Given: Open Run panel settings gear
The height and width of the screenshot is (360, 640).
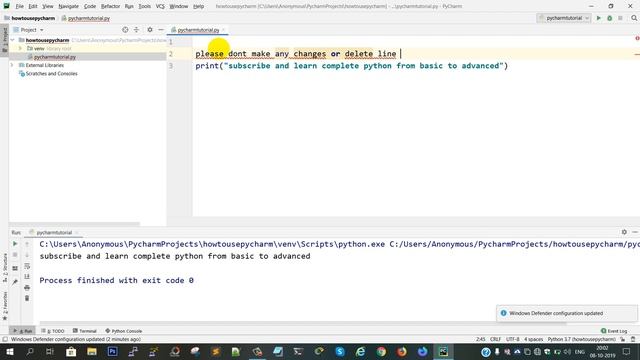Looking at the screenshot, I should click(x=624, y=232).
